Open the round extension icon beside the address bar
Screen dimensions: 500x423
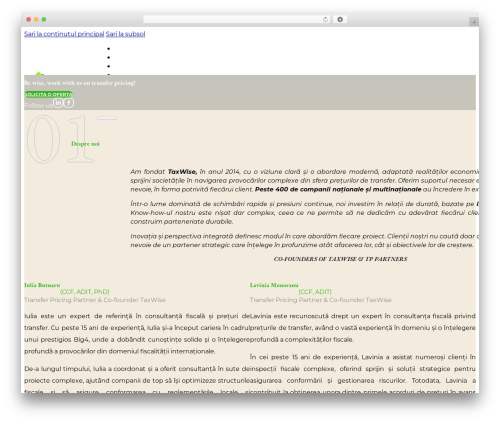coord(340,20)
